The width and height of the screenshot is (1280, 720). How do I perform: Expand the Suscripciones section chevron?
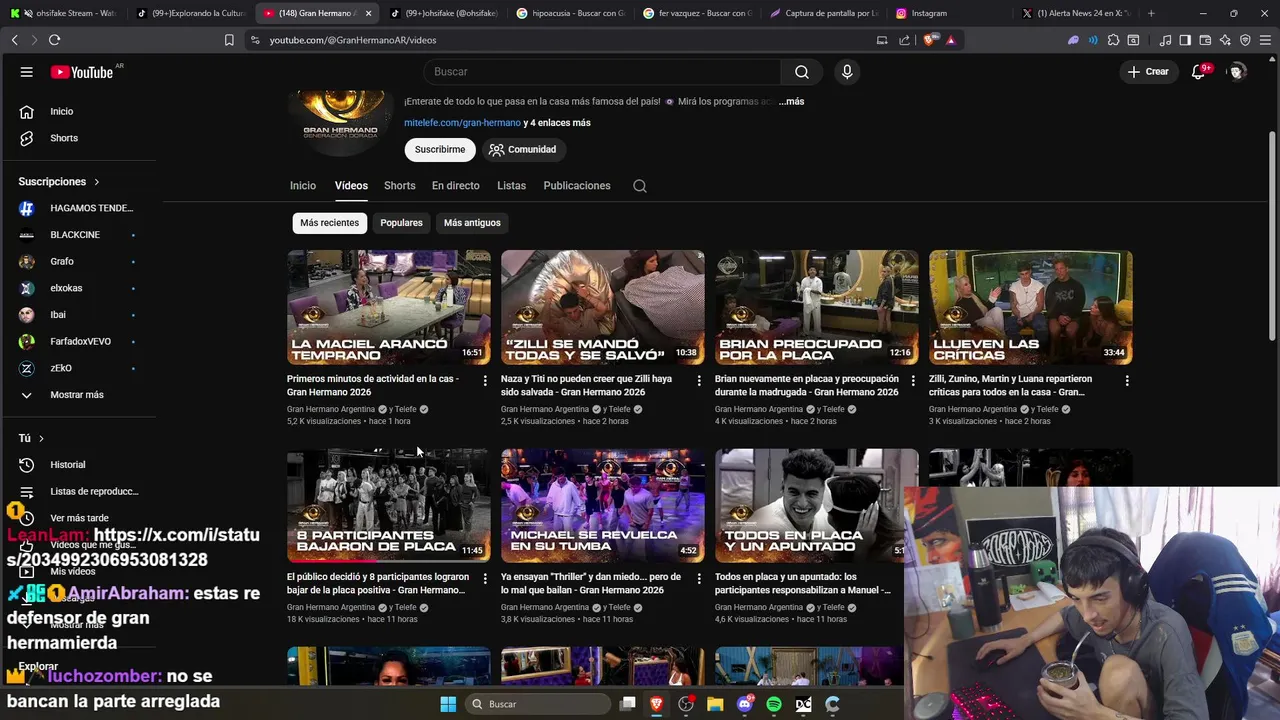97,182
